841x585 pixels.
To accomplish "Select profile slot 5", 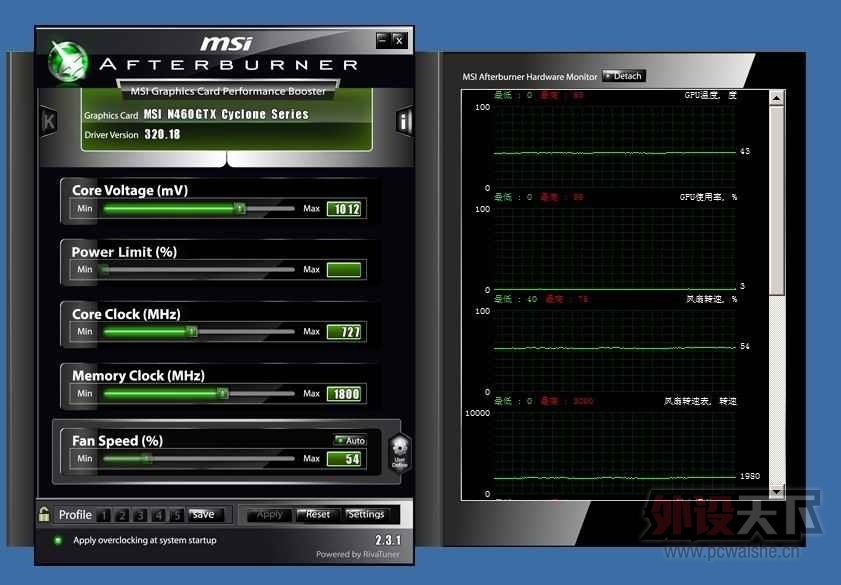I will pos(176,515).
